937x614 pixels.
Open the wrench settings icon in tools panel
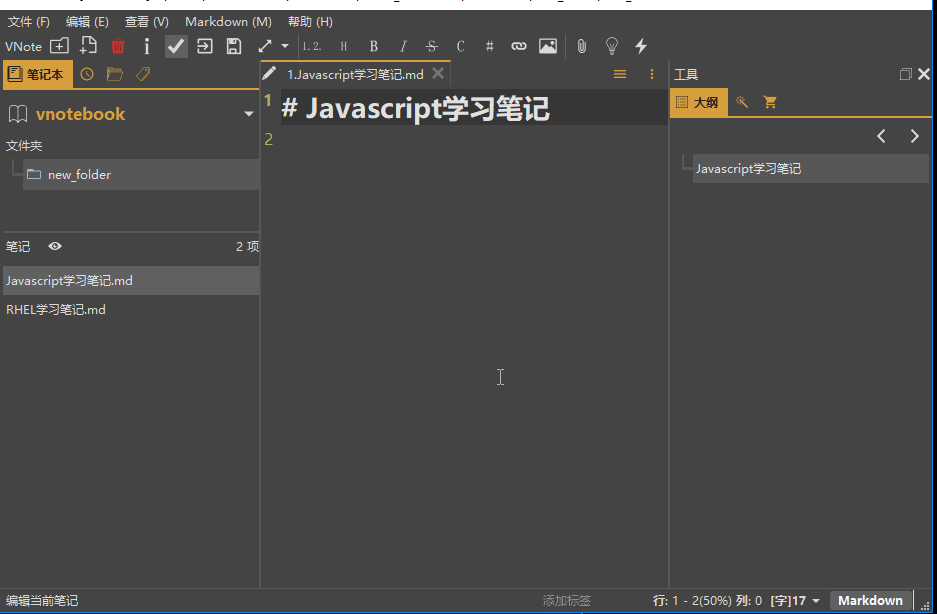pos(740,102)
